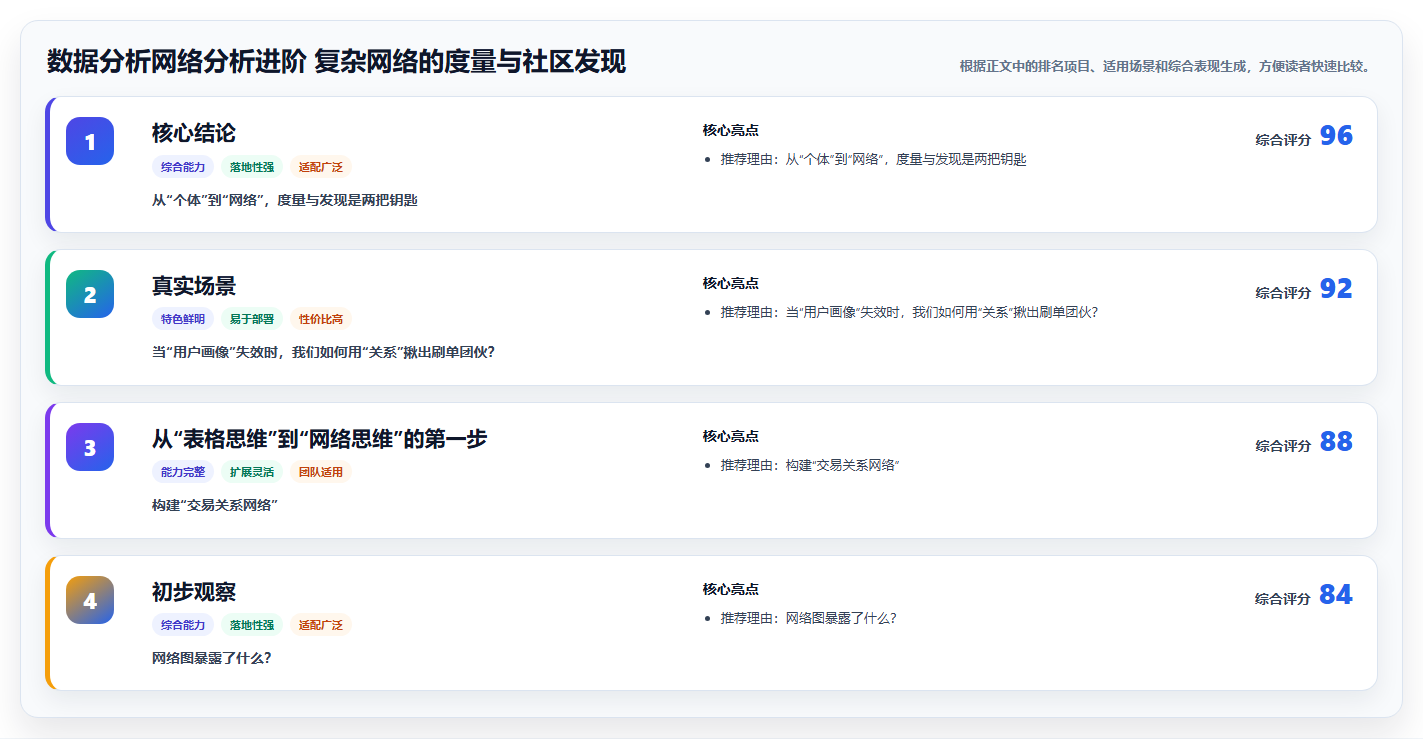This screenshot has height=739, width=1423.
Task: Click the score value 92
Action: (1336, 289)
